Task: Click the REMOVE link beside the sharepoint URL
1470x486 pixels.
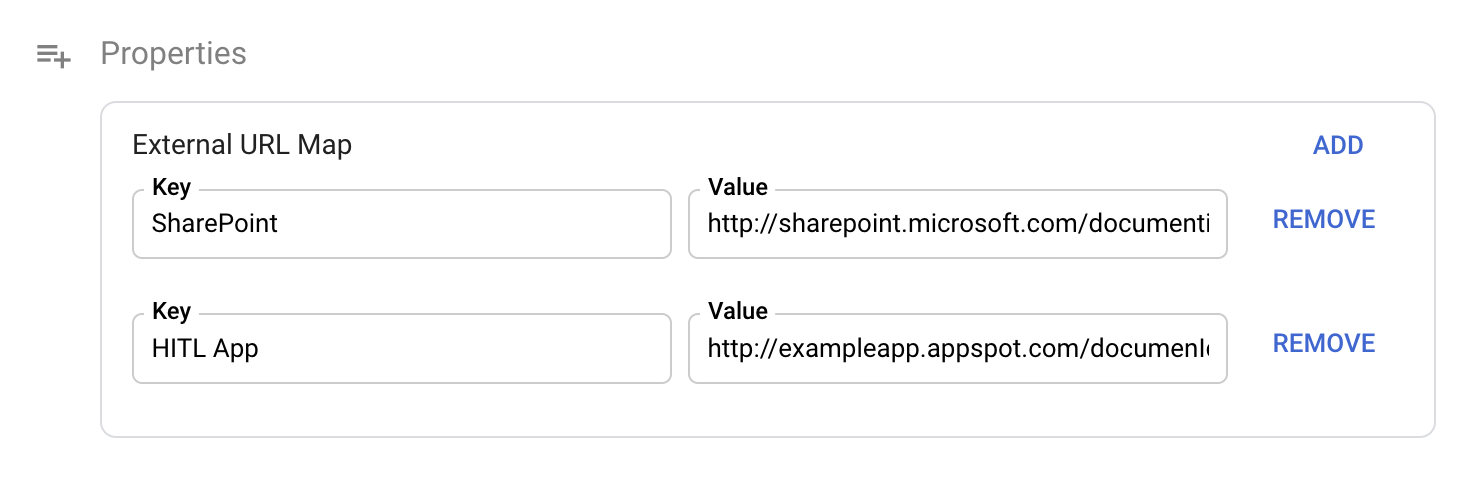Action: point(1323,220)
